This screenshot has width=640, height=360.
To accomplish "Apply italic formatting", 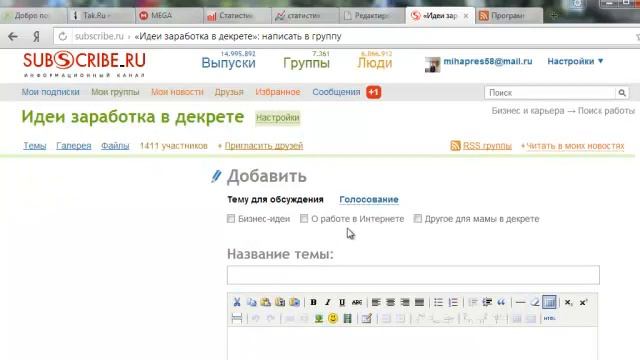I will (x=327, y=302).
